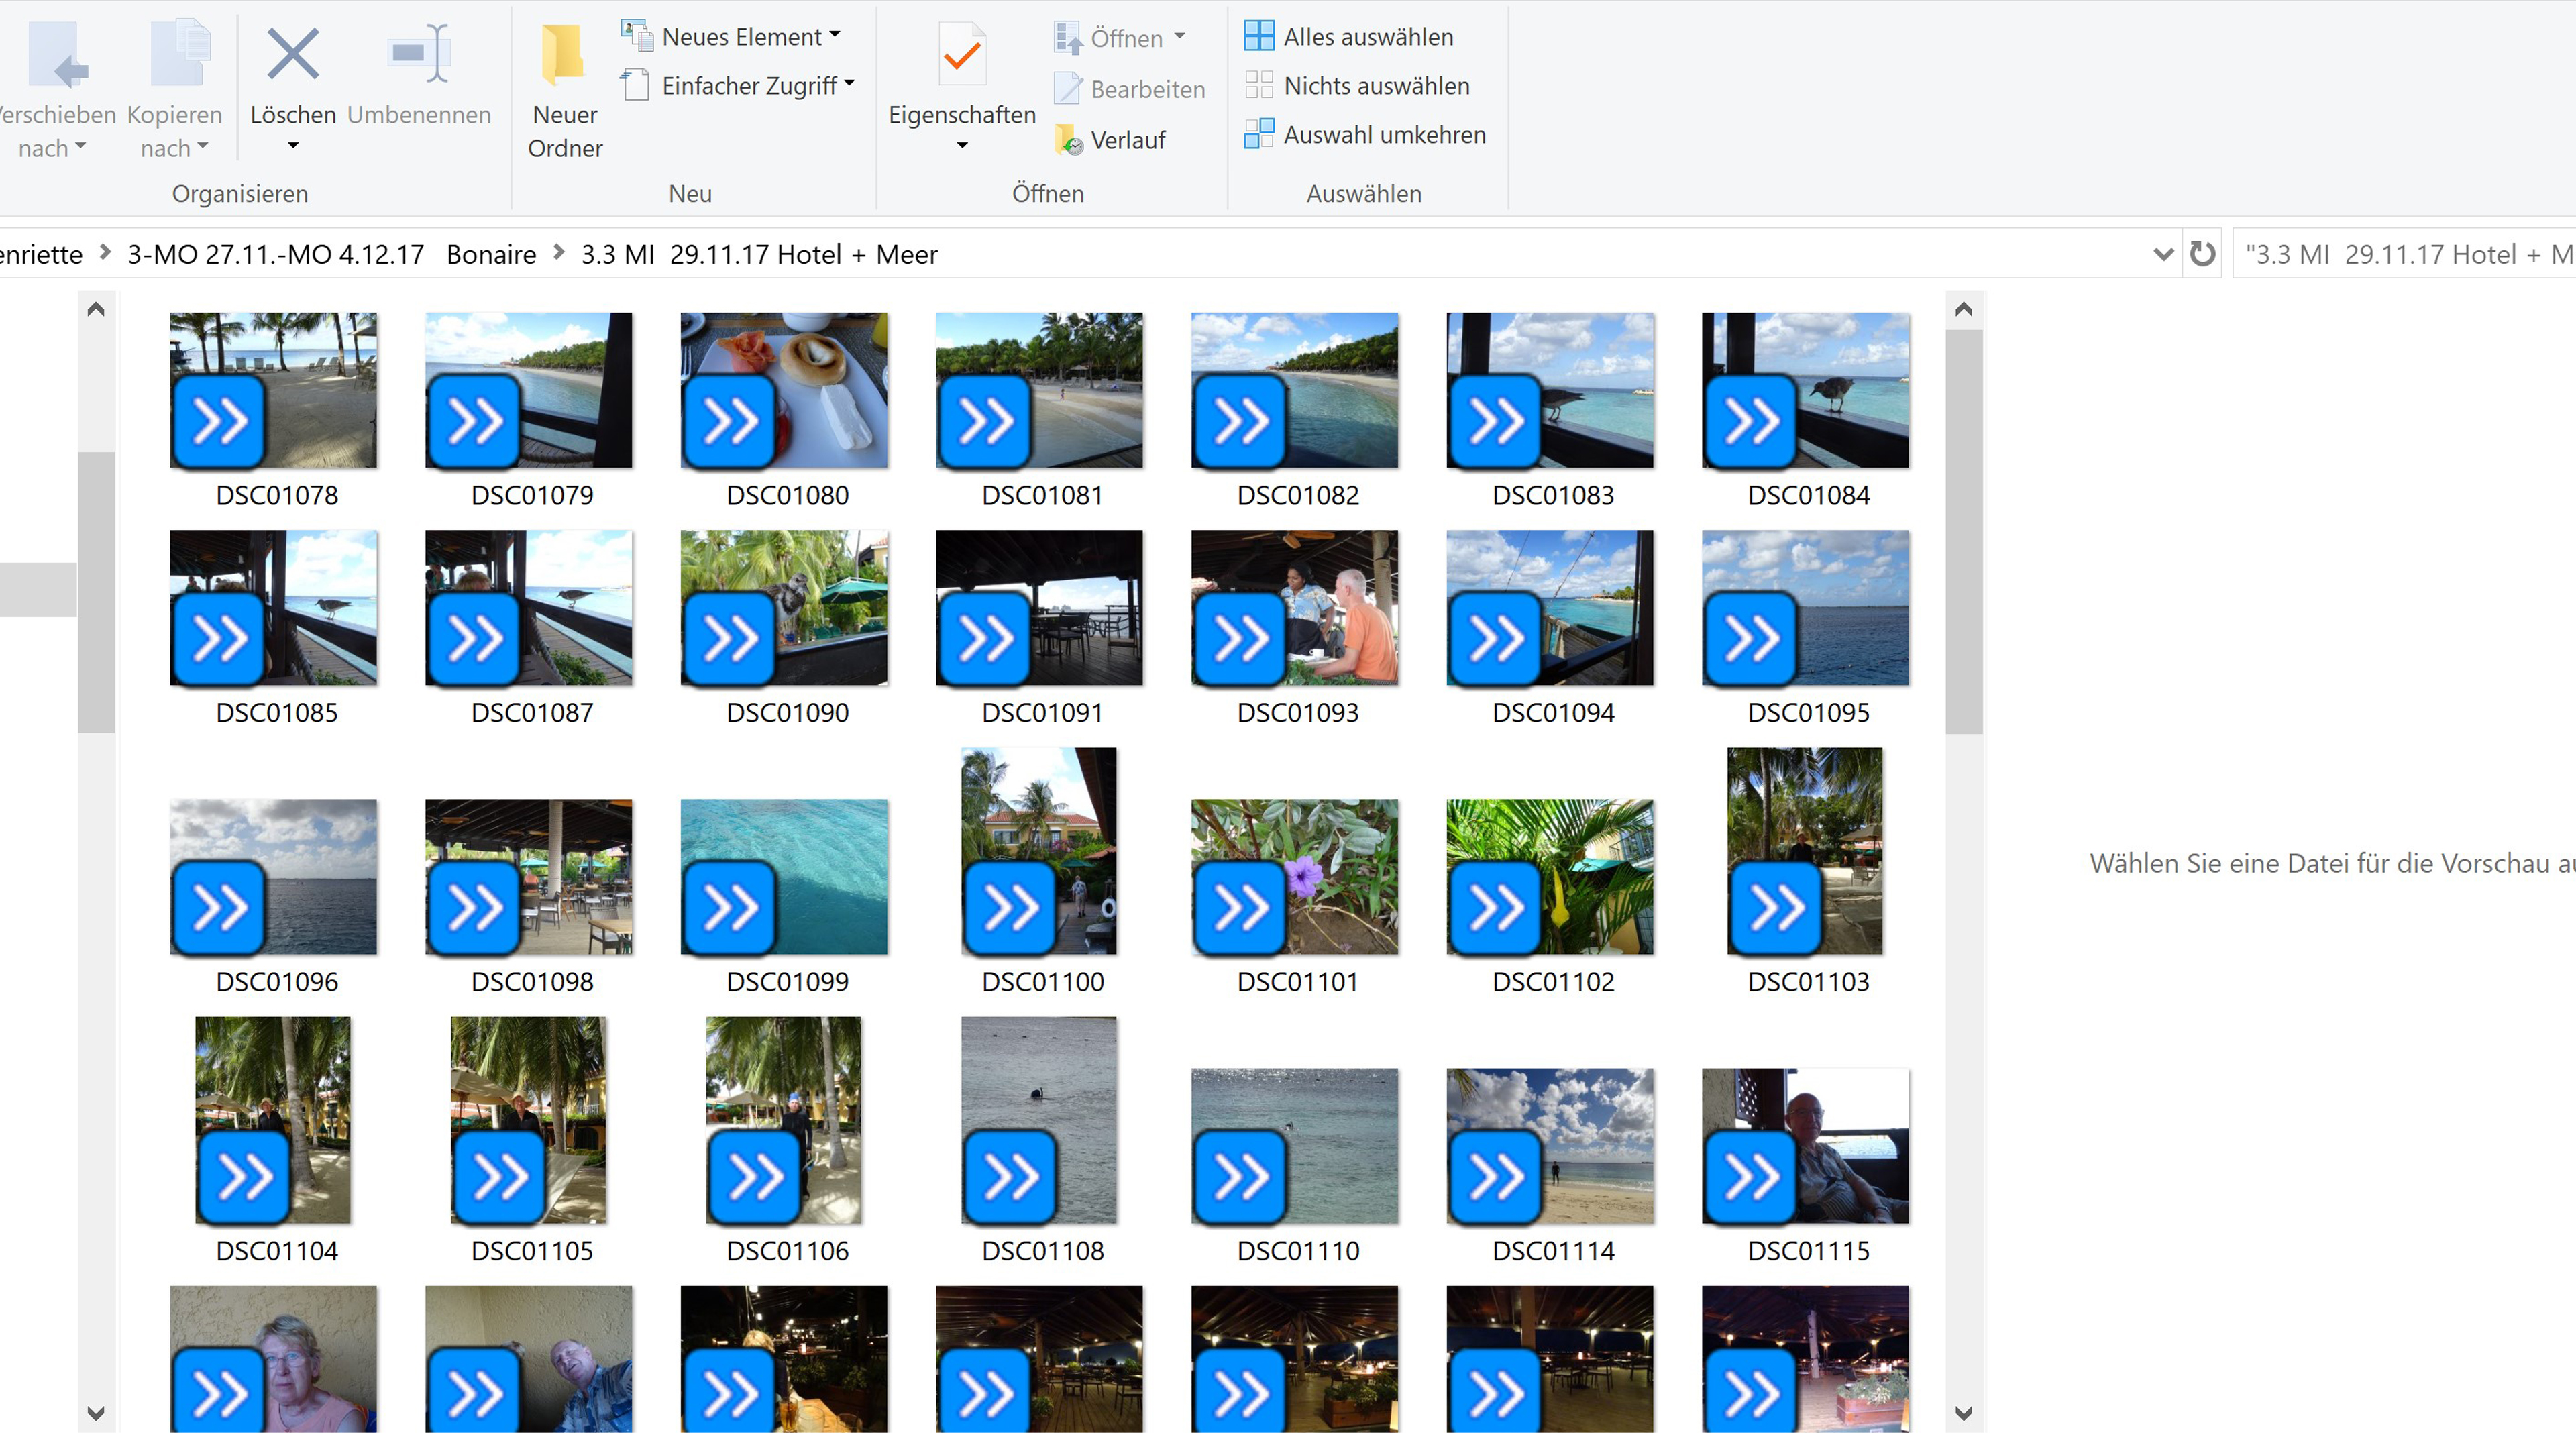Click Bonaire folder in breadcrumb path
Screen dimensions: 2576x1449
(491, 254)
